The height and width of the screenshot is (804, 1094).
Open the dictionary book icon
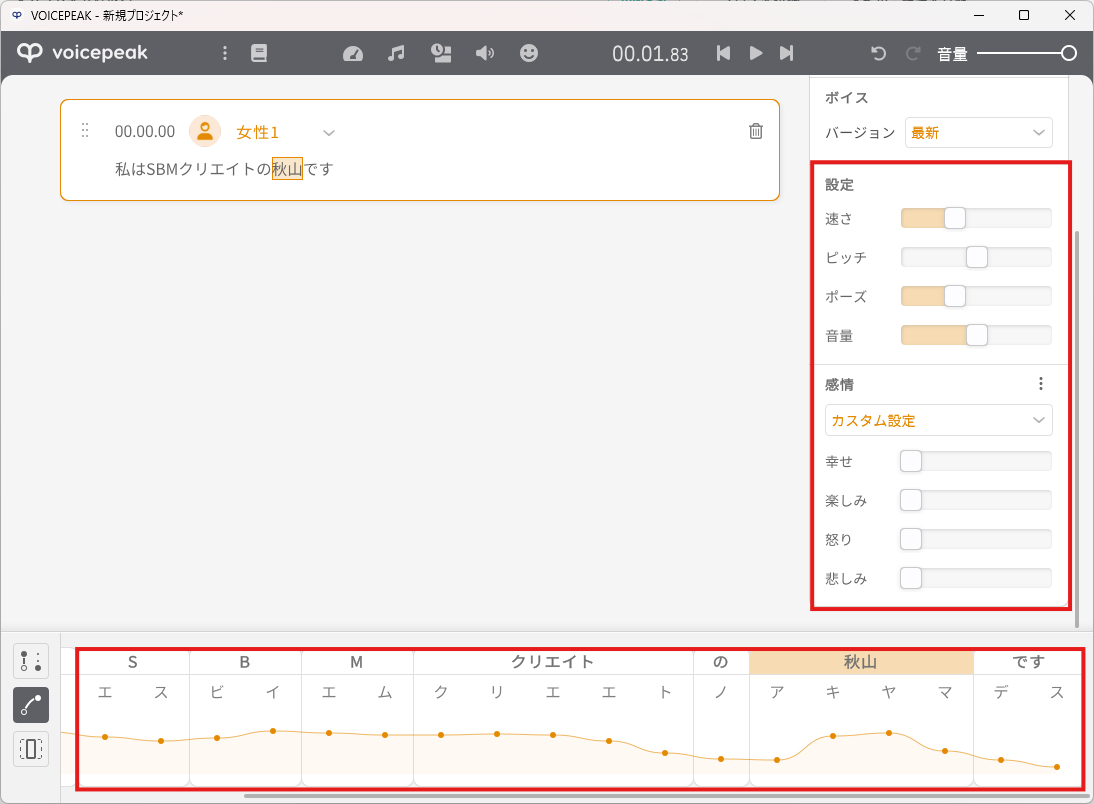tap(259, 53)
